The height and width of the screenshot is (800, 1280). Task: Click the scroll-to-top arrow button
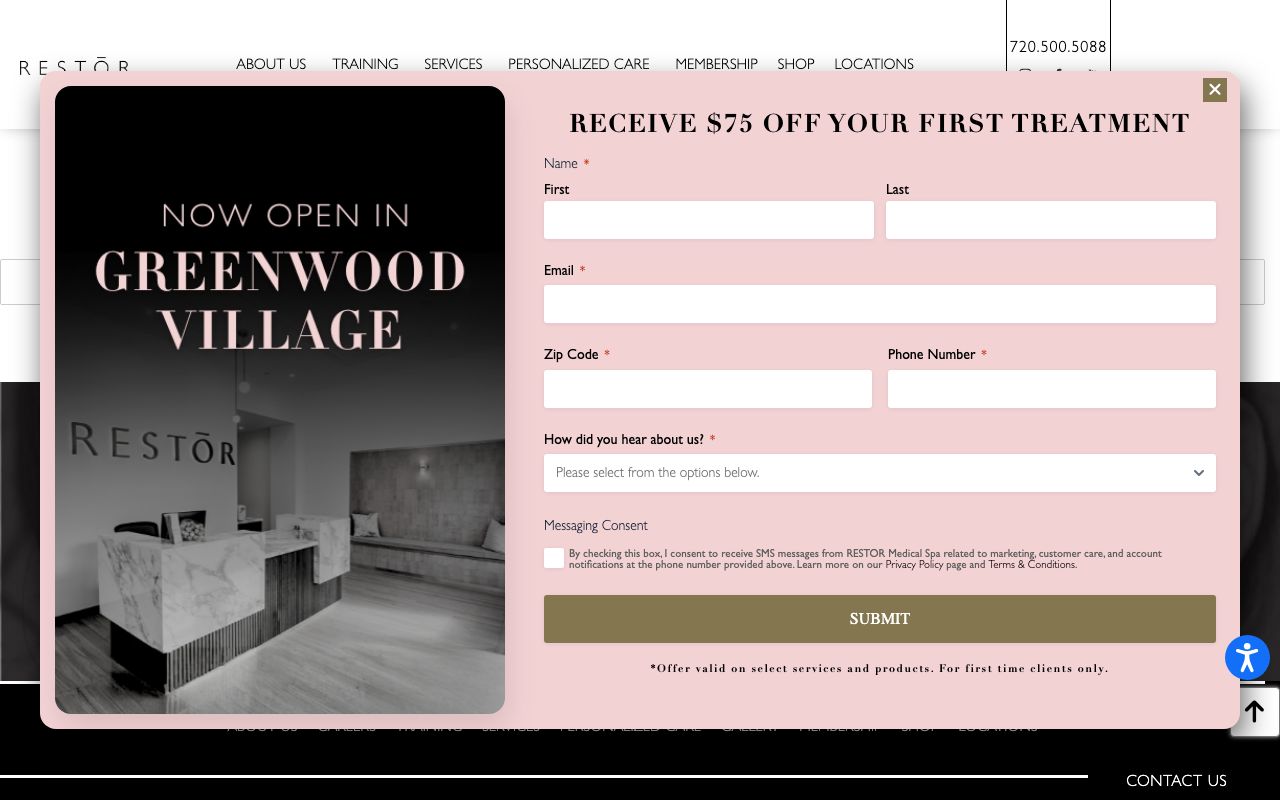click(1254, 711)
